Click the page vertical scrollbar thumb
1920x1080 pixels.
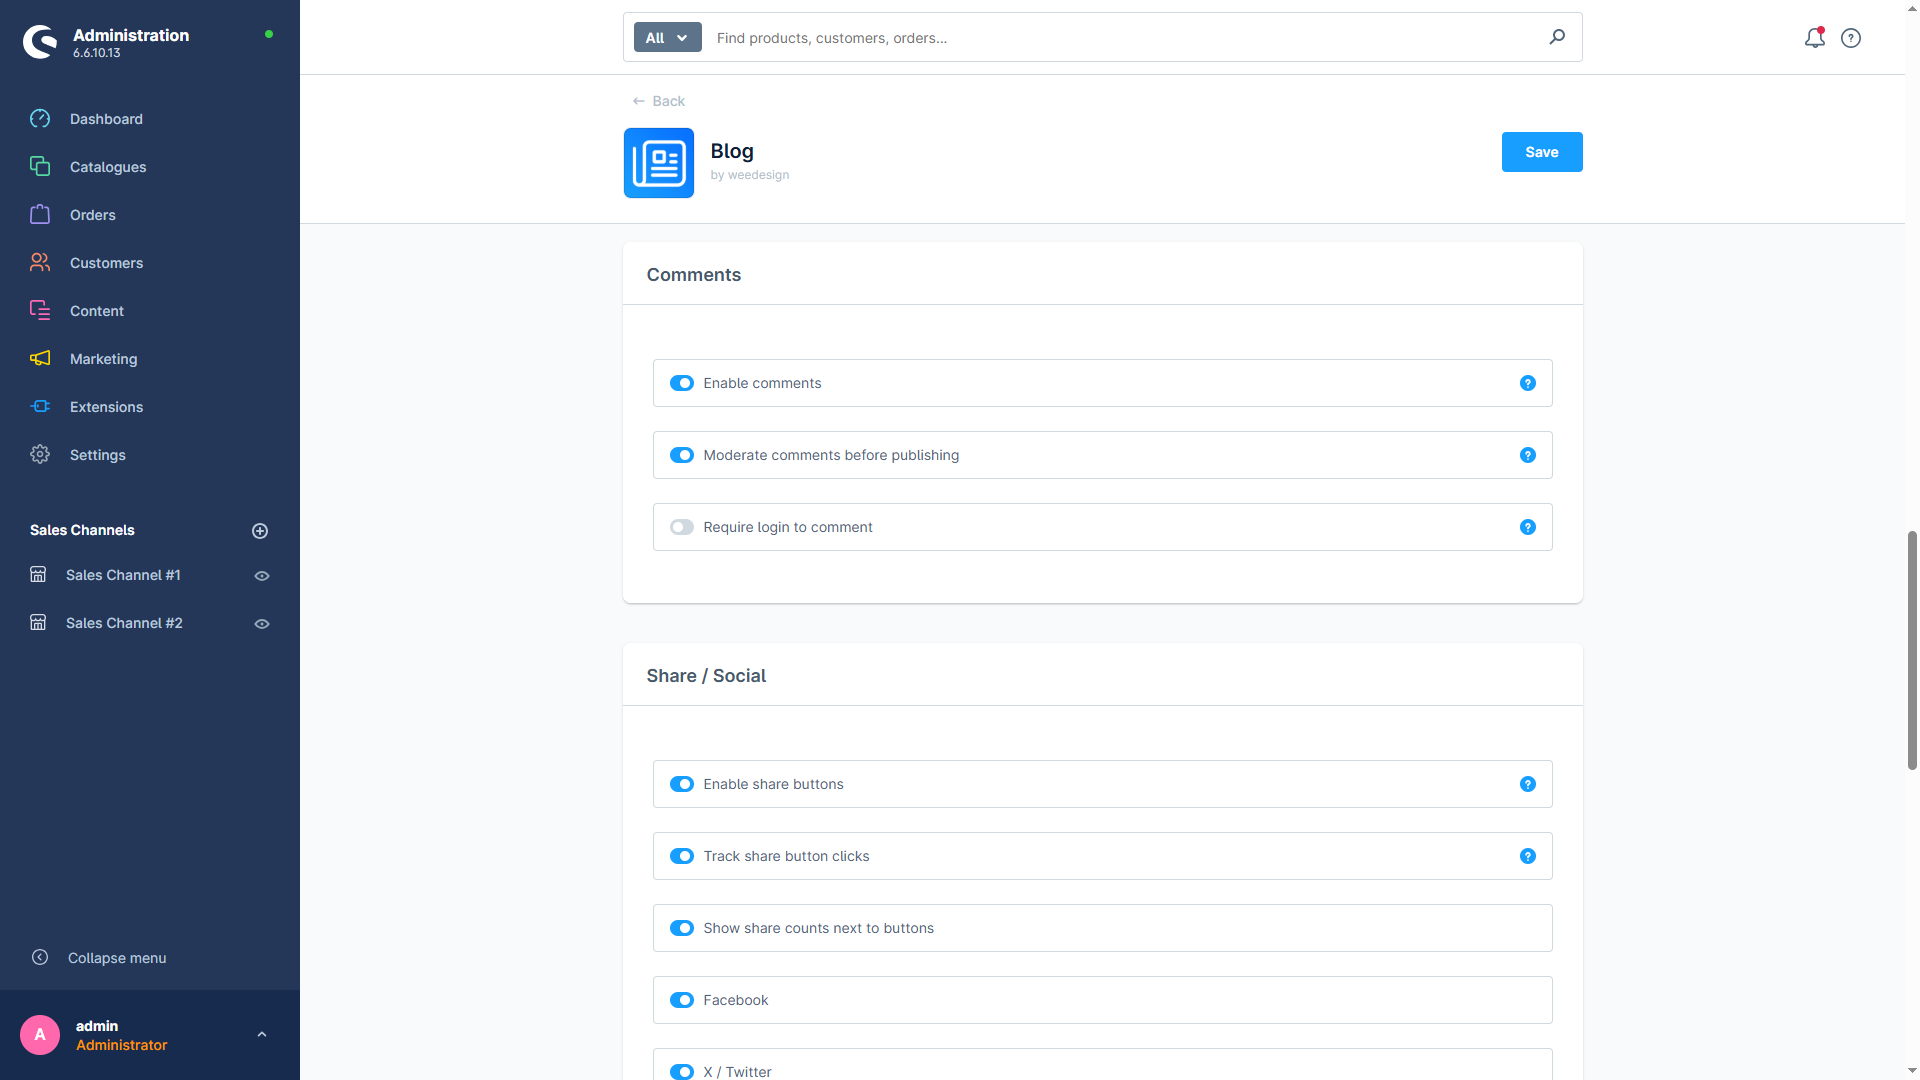(1912, 650)
